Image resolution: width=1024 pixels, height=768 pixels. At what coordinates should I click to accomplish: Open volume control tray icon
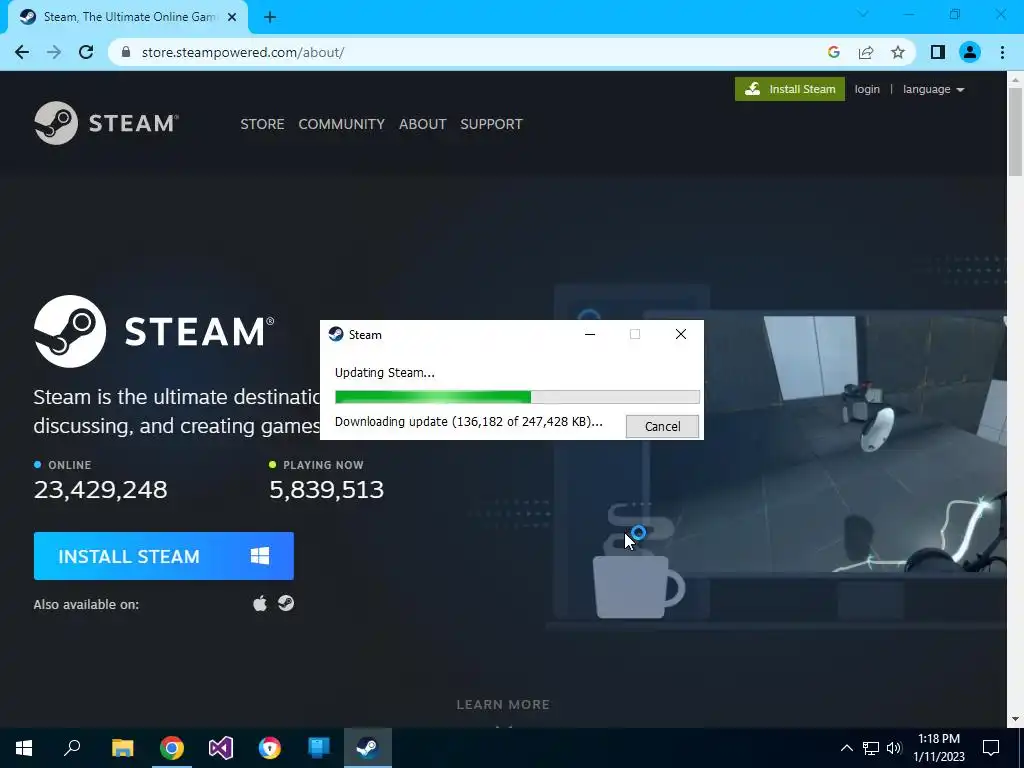[894, 748]
